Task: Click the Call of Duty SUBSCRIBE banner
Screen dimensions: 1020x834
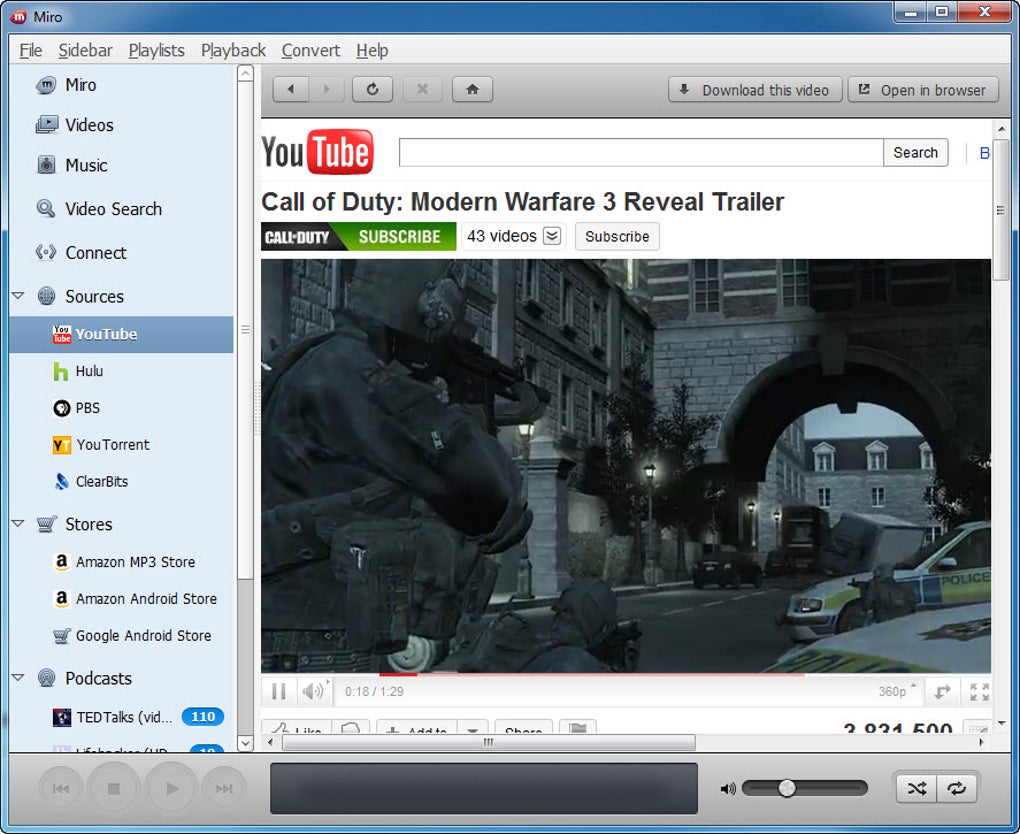Action: pos(358,236)
